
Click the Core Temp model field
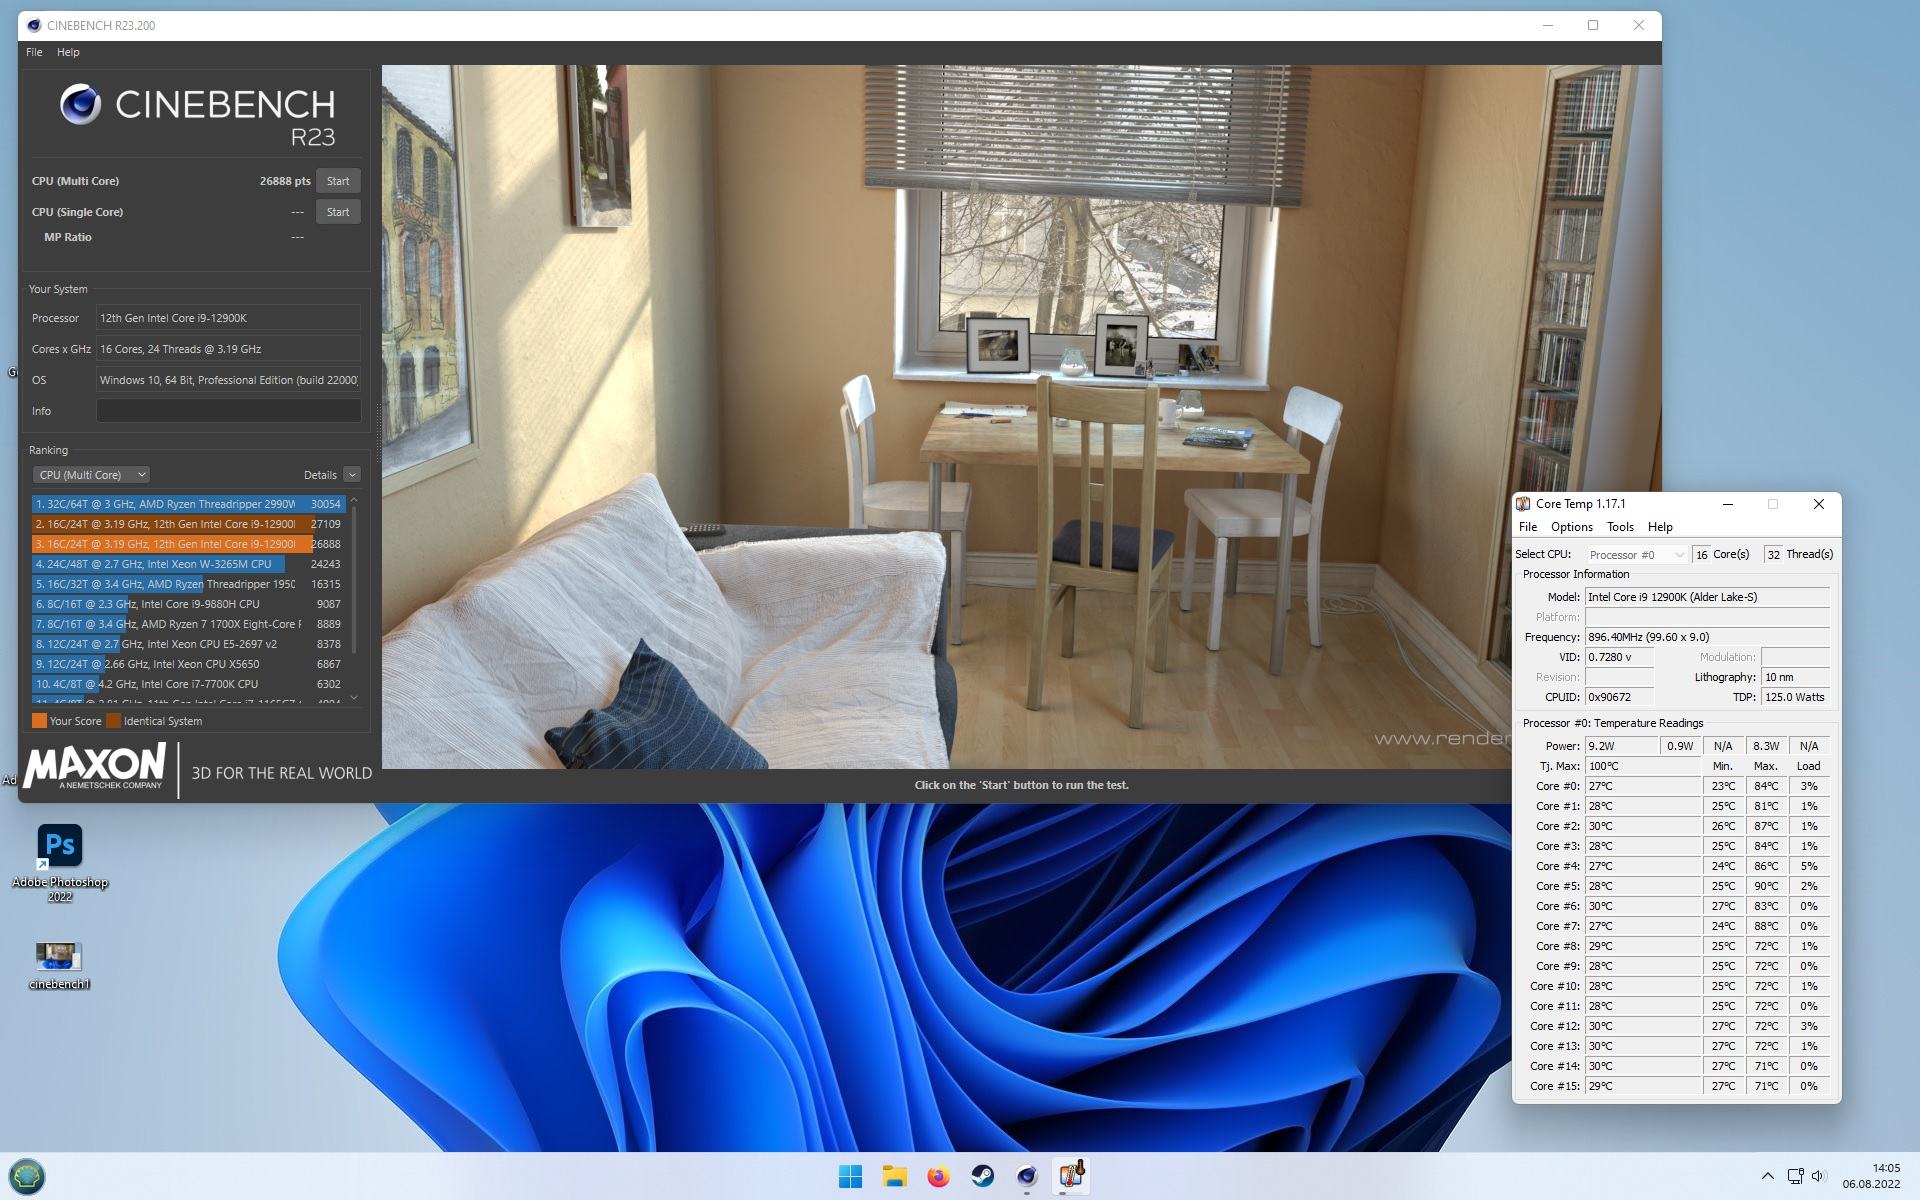[1707, 597]
